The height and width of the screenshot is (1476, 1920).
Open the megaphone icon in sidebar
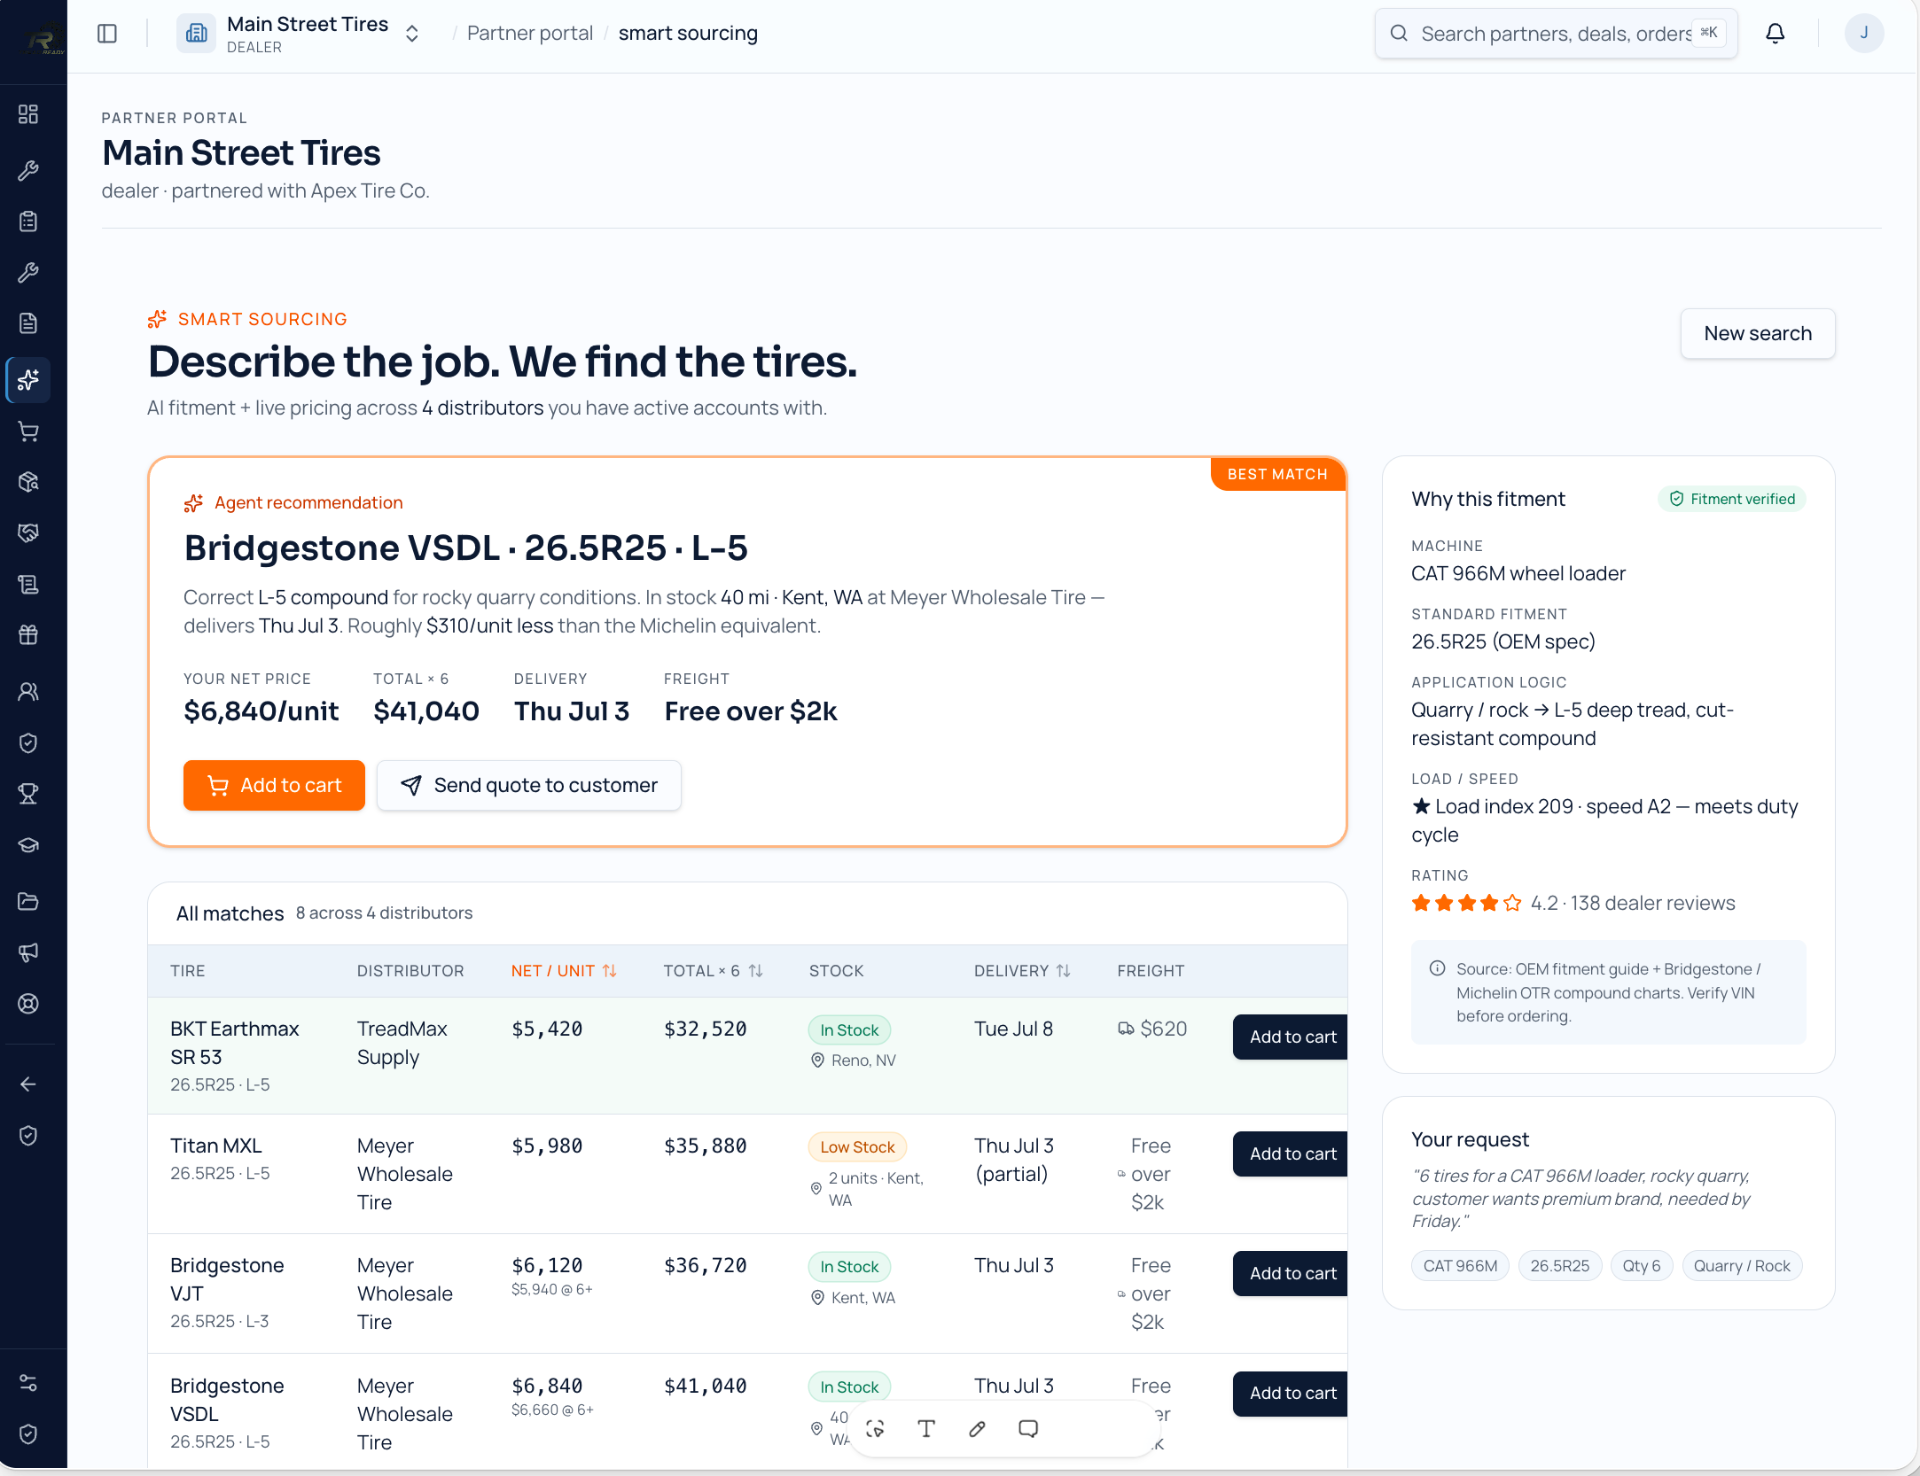click(28, 952)
